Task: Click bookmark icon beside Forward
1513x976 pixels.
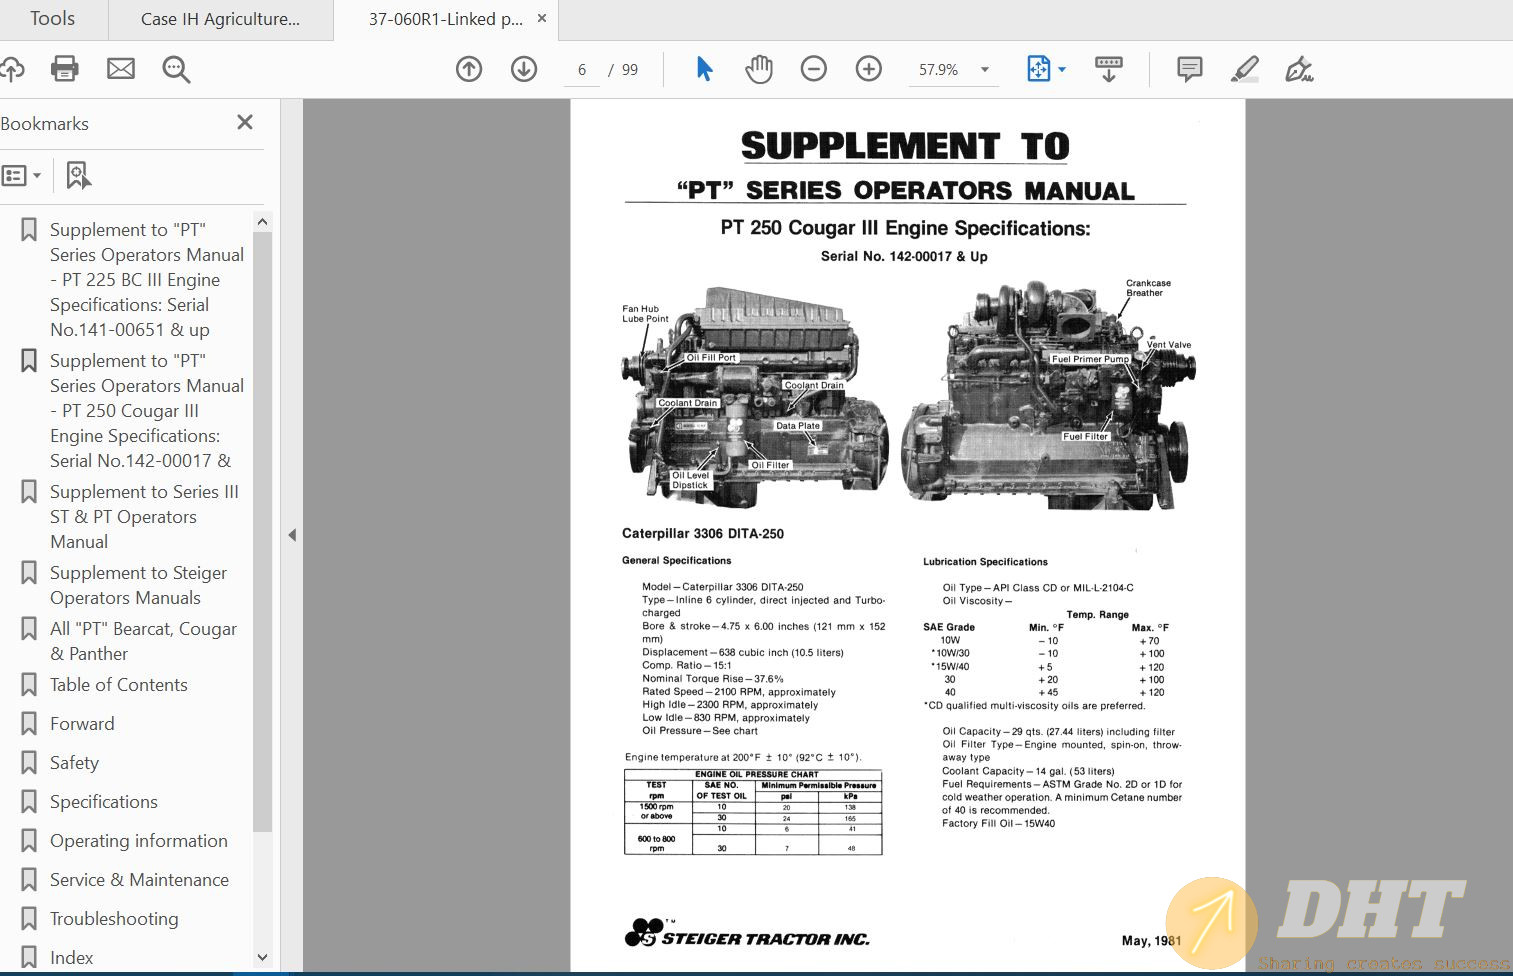Action: 29,724
